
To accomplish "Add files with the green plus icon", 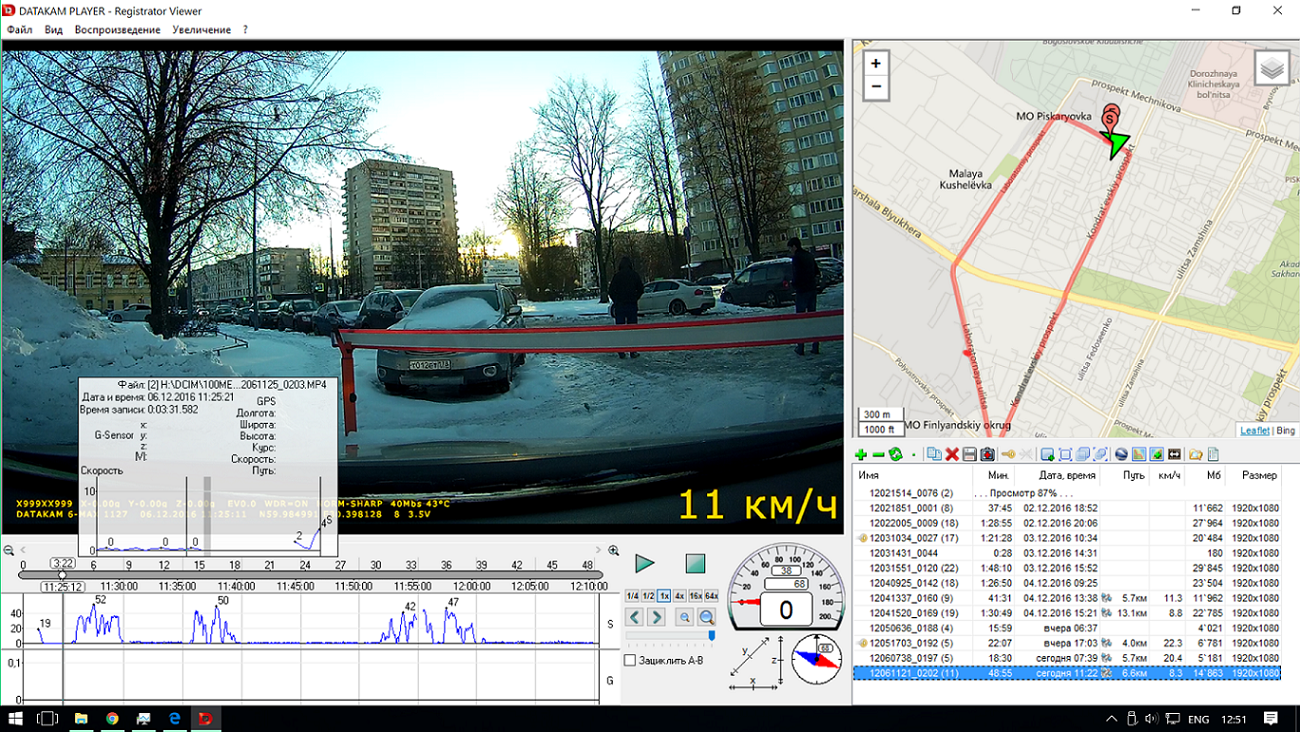I will click(x=861, y=454).
